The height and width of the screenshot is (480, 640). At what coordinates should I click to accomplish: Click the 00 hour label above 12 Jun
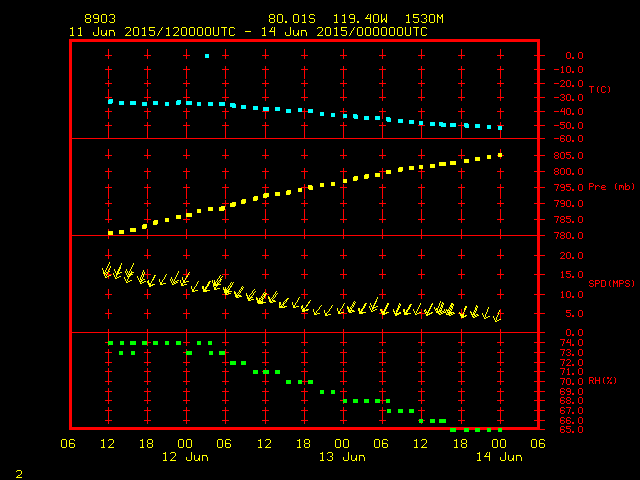pos(185,444)
